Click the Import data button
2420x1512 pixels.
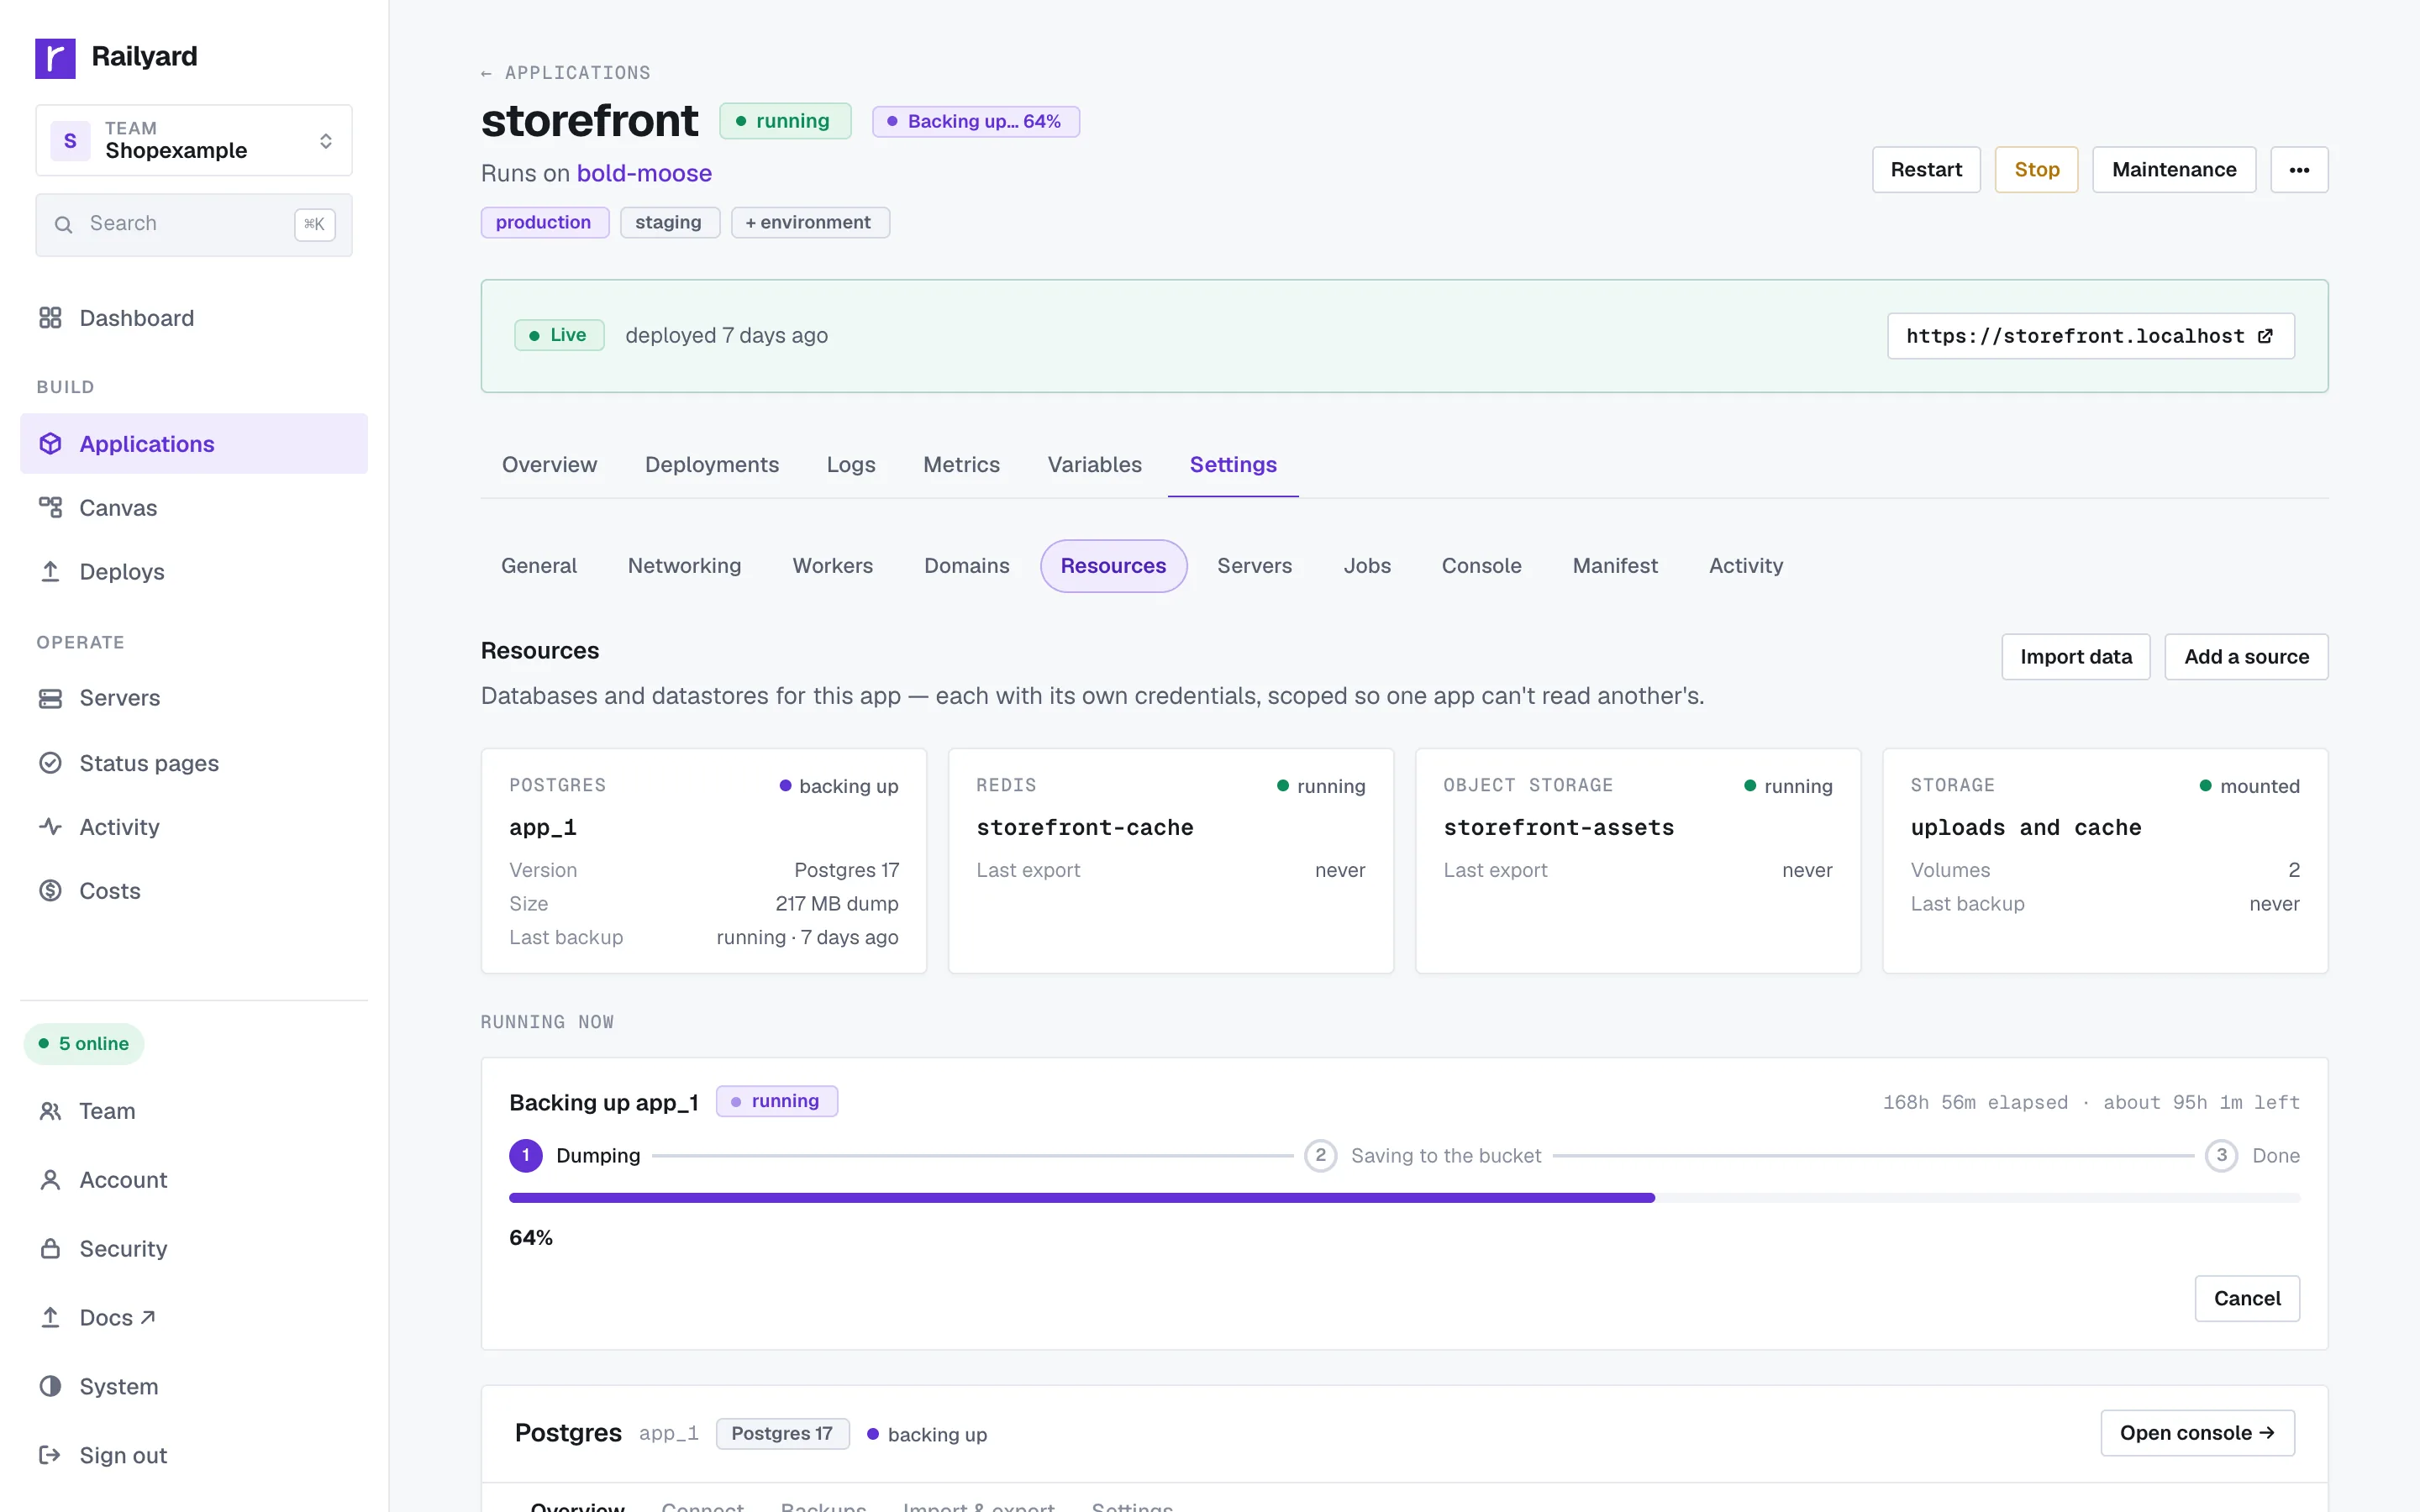(2076, 657)
